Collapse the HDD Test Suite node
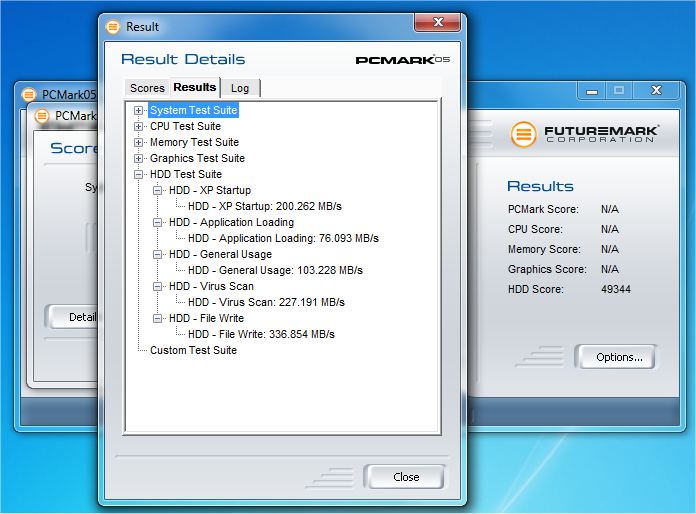The image size is (696, 514). (x=138, y=174)
